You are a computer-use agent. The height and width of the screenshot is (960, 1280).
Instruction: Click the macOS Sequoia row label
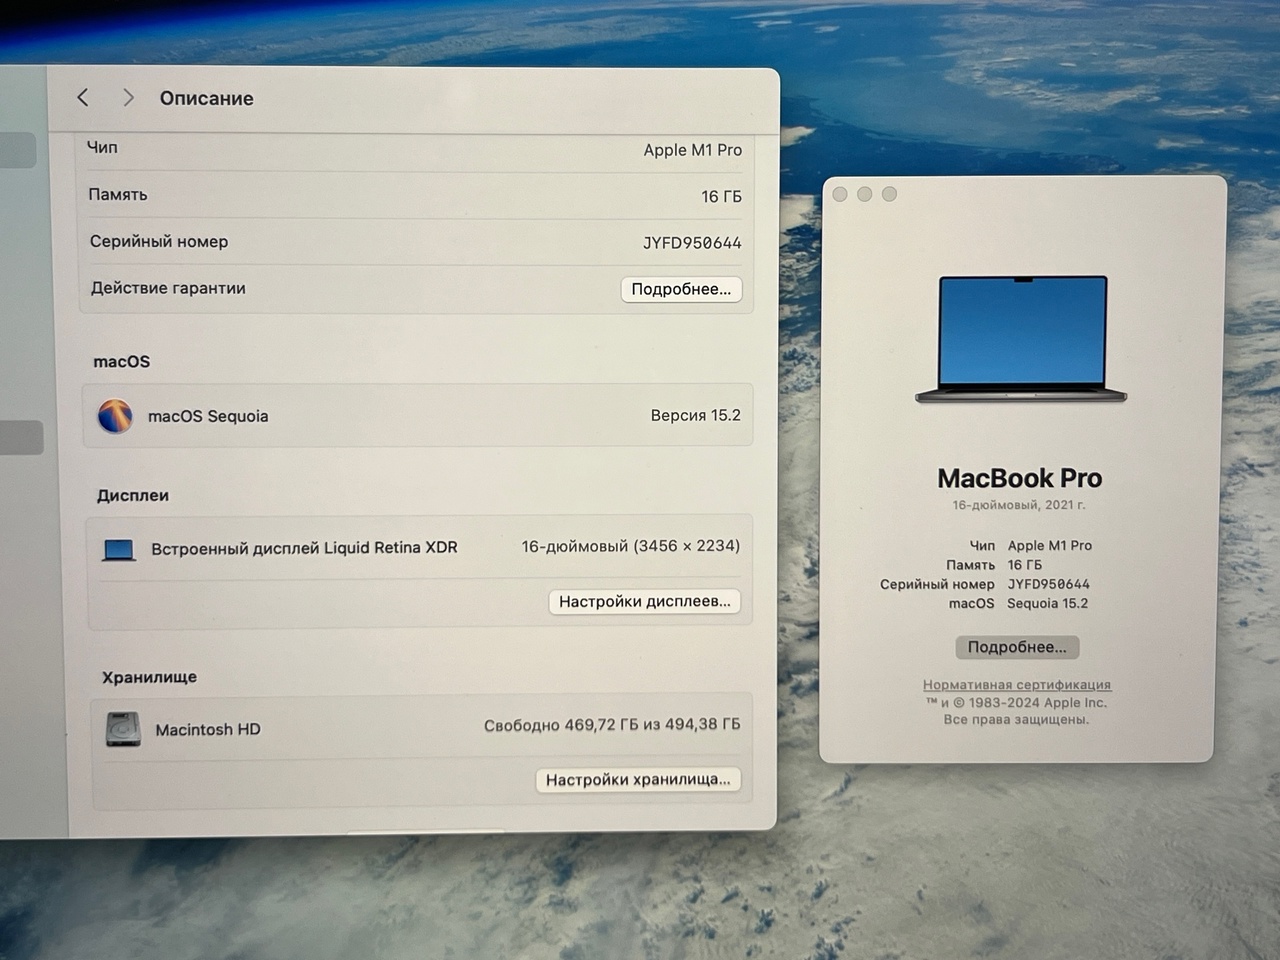(208, 416)
